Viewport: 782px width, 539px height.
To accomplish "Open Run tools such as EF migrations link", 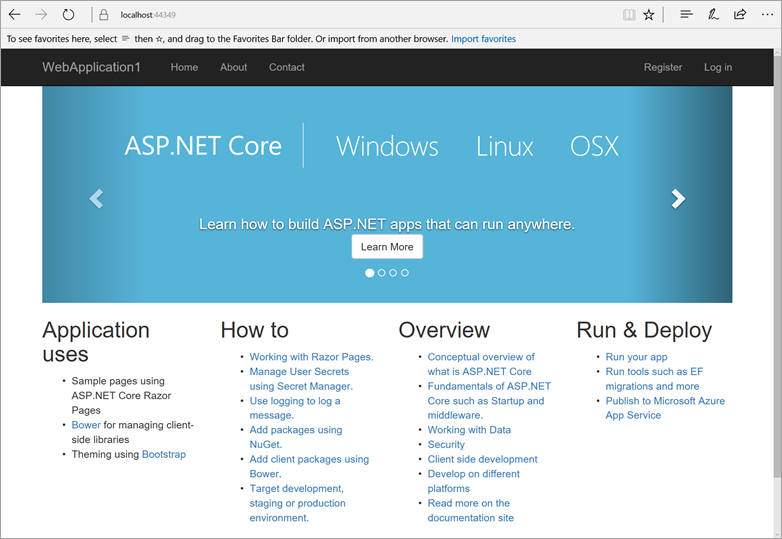I will pos(654,379).
